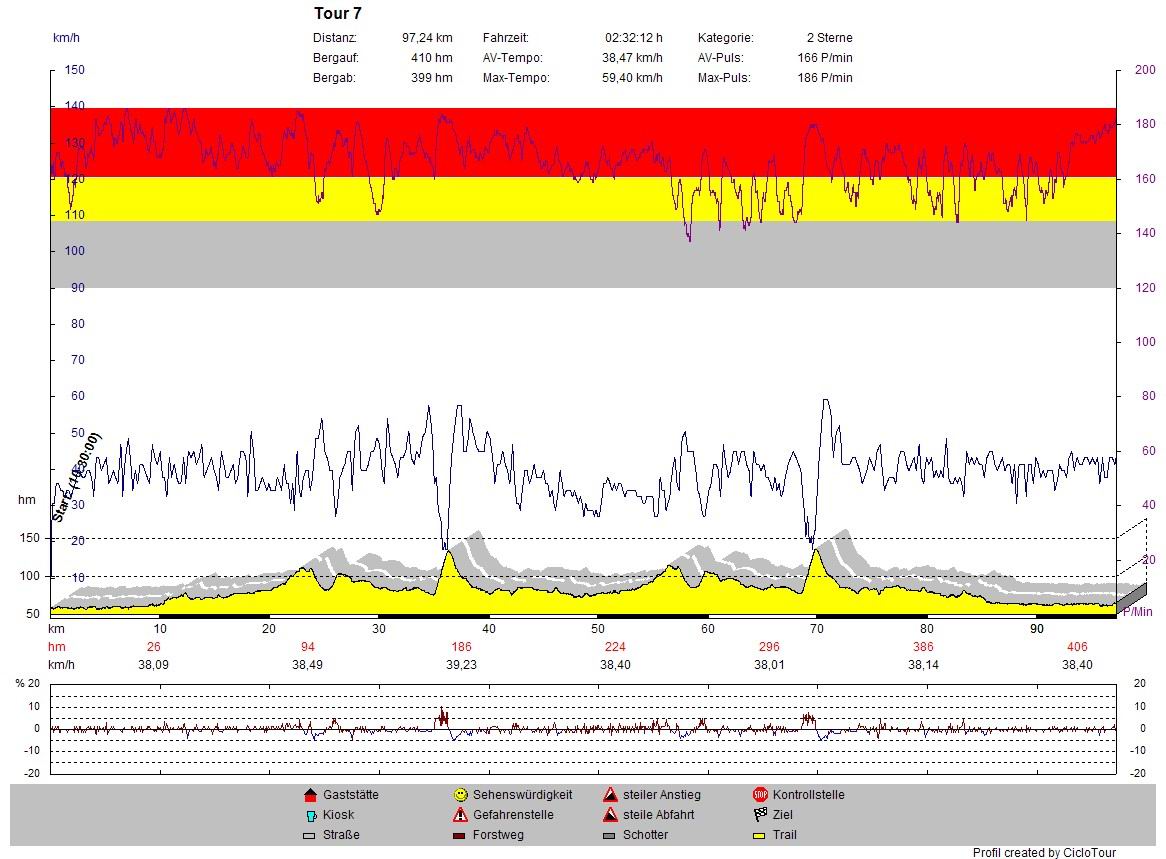Click the Kiosk cup icon
The height and width of the screenshot is (859, 1166).
point(309,815)
